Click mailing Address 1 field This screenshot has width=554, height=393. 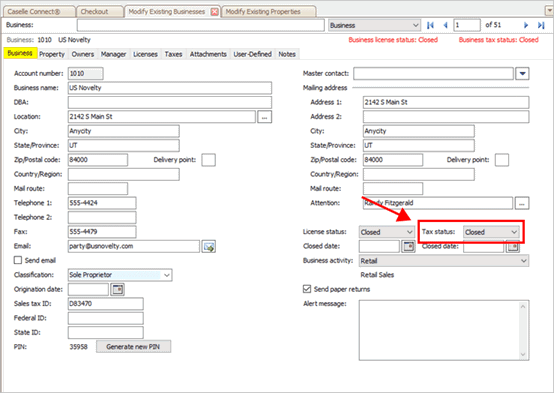[x=446, y=102]
